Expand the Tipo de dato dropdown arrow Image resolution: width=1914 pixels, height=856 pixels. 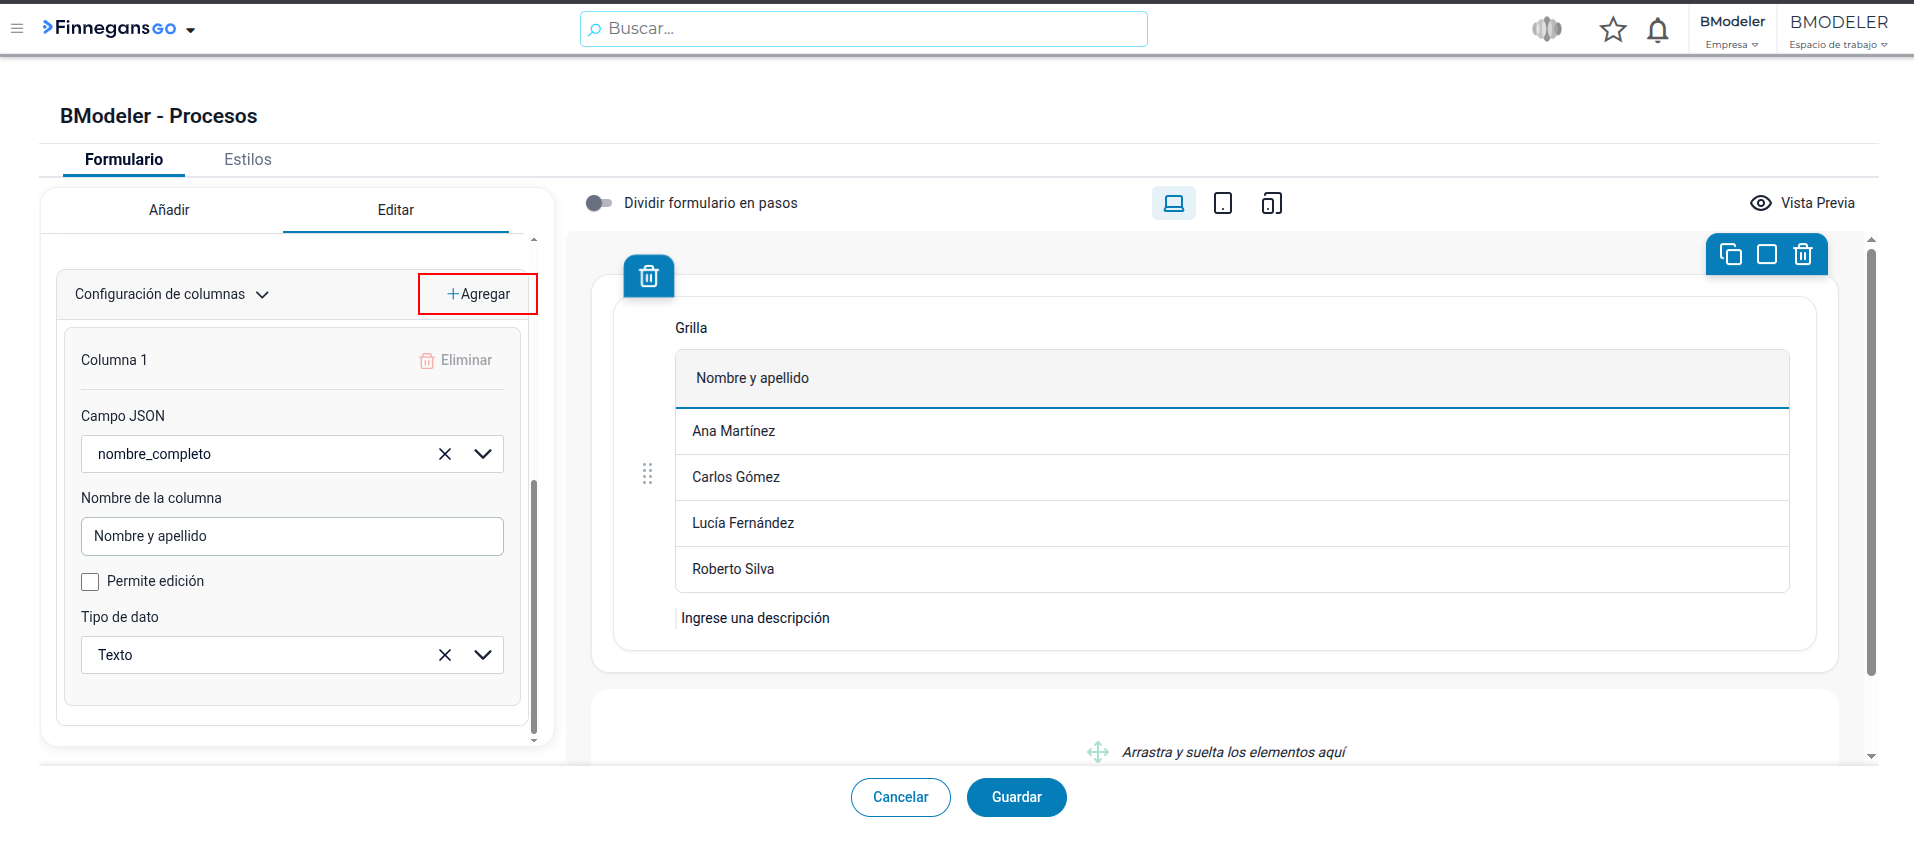click(483, 655)
